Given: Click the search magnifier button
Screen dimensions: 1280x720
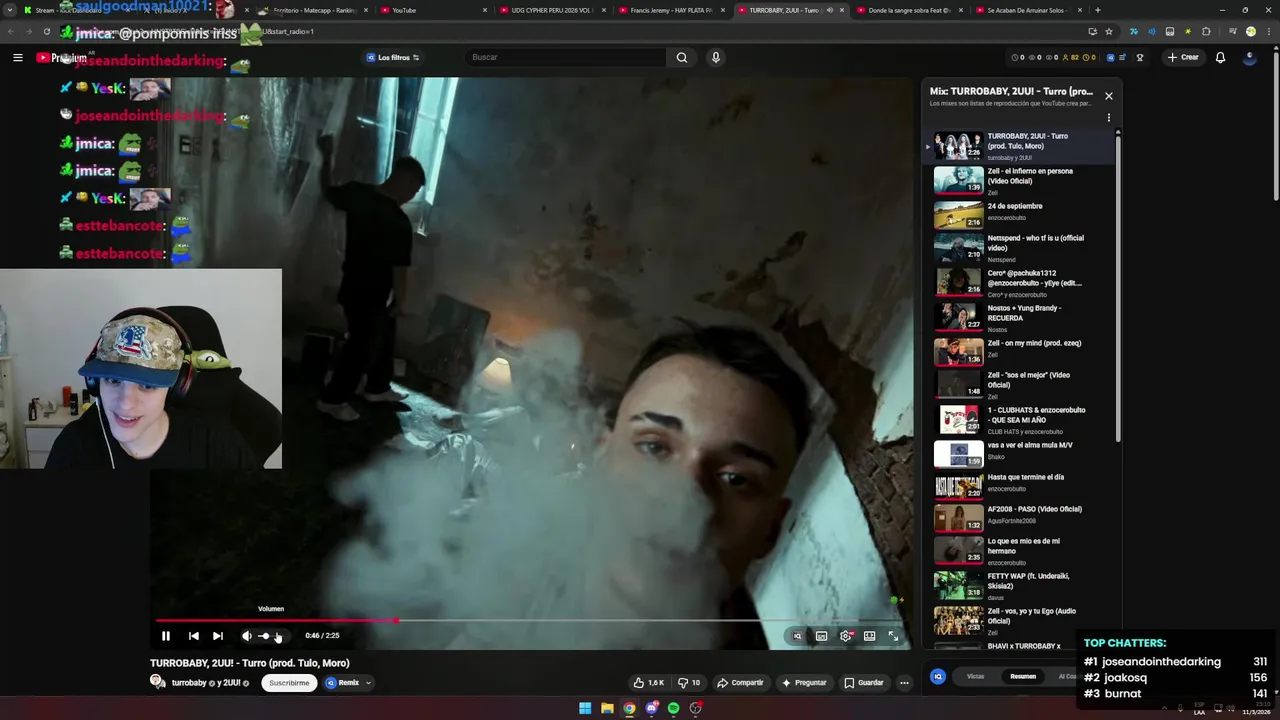Looking at the screenshot, I should tap(682, 57).
